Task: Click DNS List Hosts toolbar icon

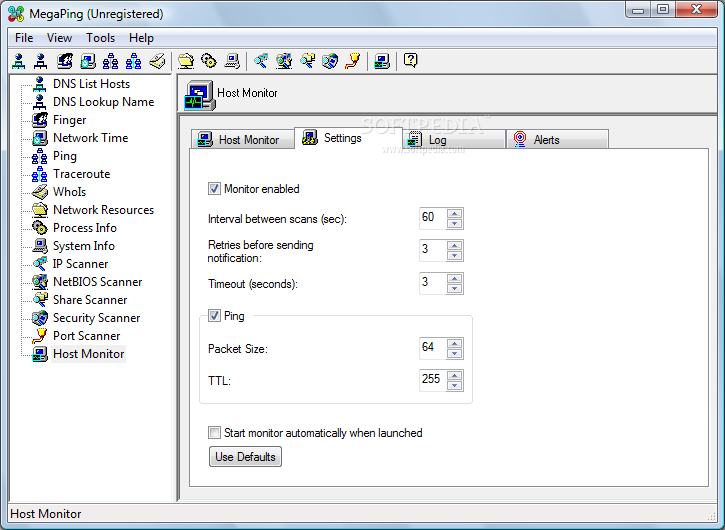Action: click(x=18, y=61)
